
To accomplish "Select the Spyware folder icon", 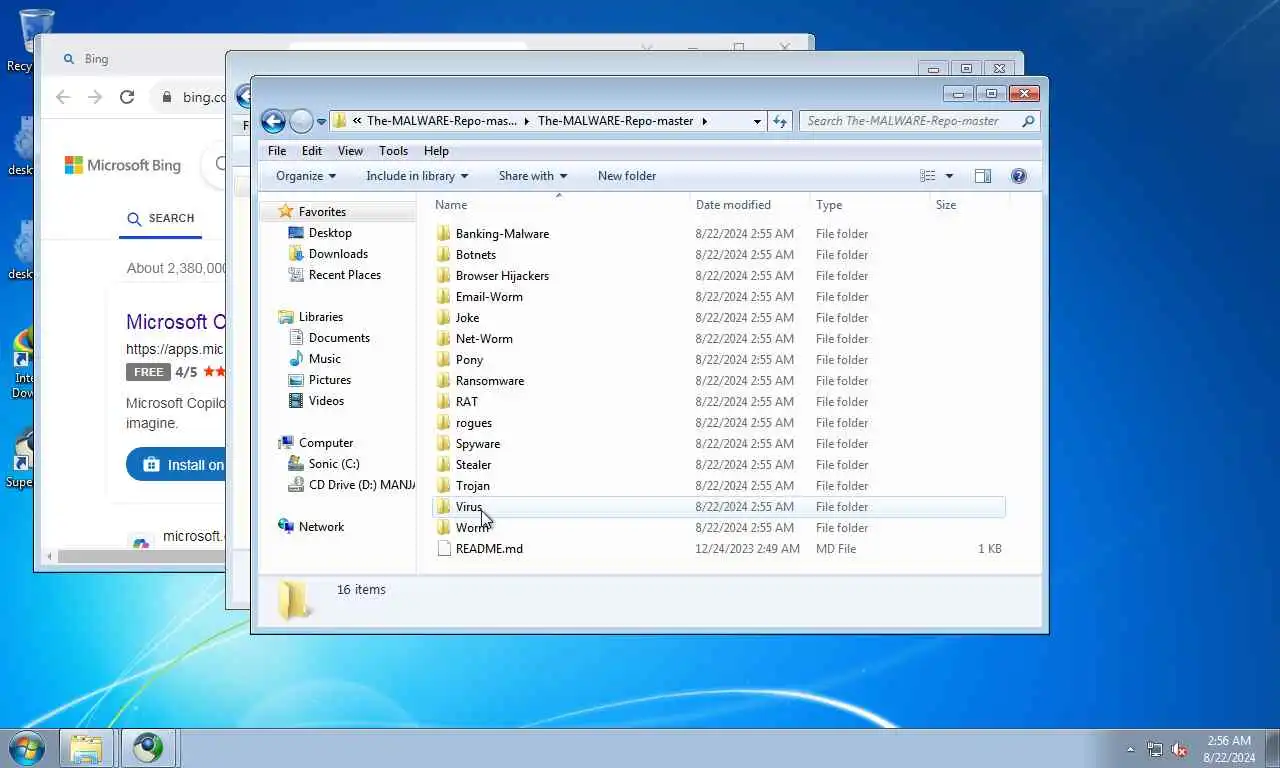I will coord(445,444).
